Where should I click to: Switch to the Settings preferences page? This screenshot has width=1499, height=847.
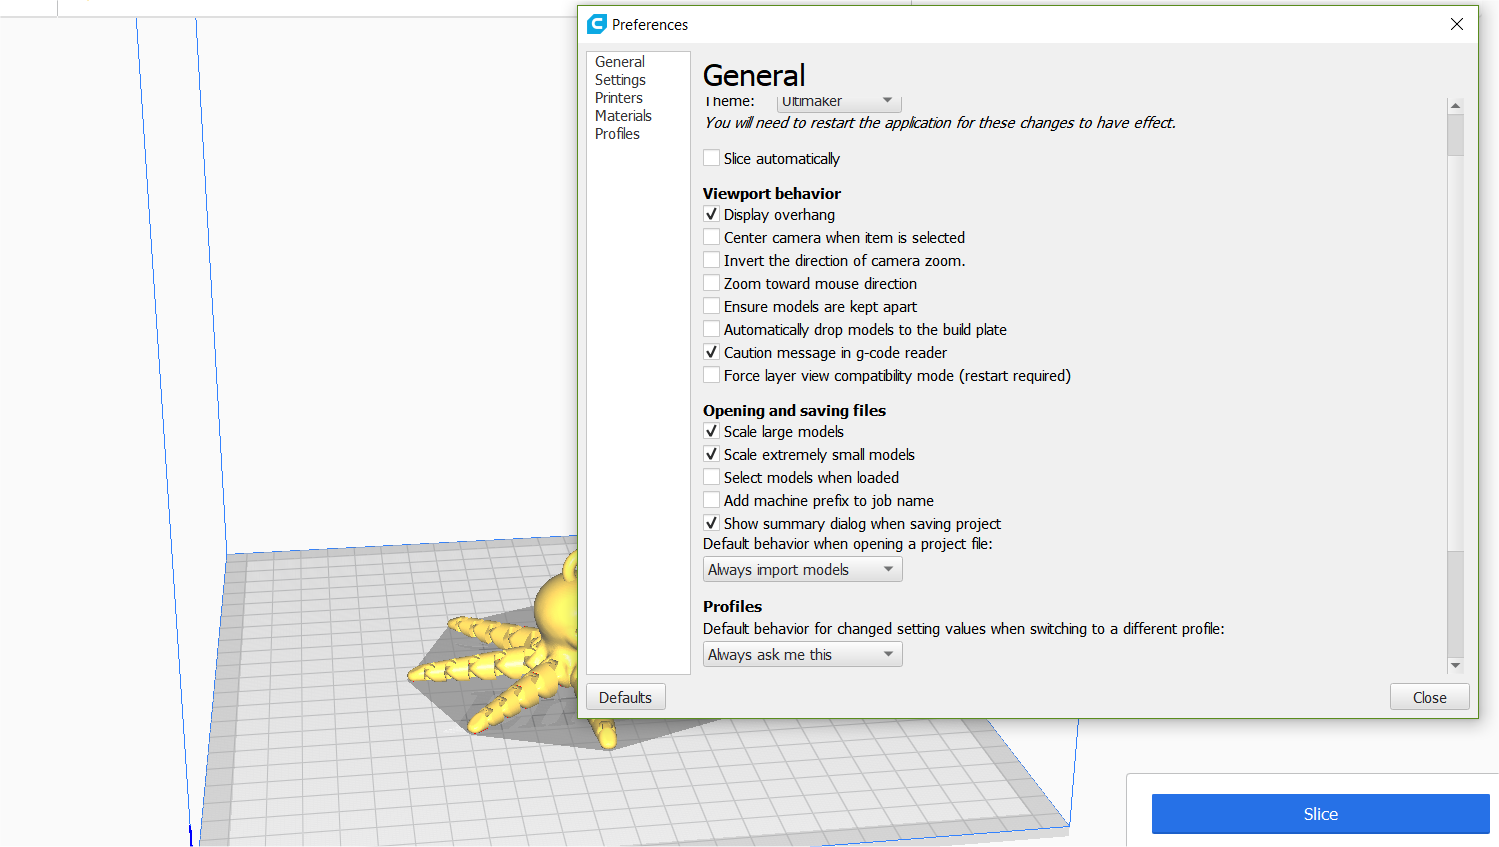[620, 80]
